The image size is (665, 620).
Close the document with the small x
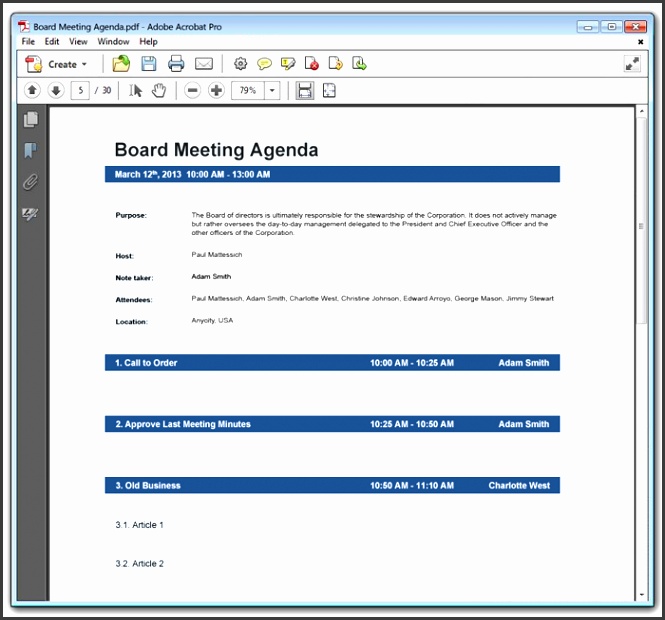click(x=640, y=42)
